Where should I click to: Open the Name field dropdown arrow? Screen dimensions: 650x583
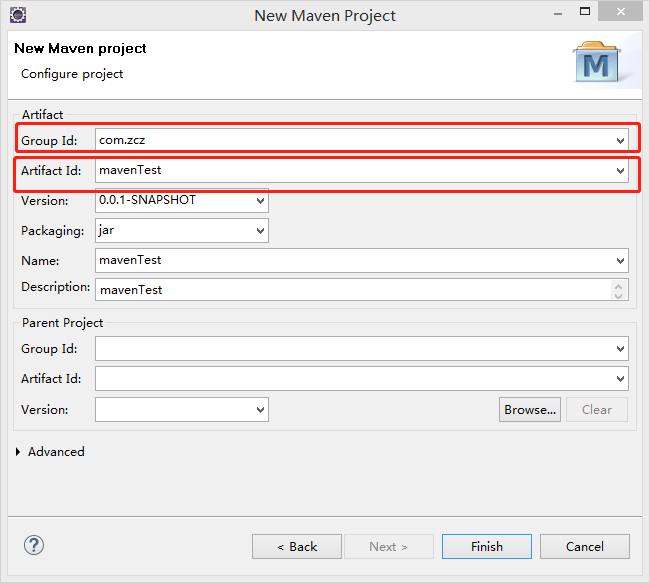point(620,260)
